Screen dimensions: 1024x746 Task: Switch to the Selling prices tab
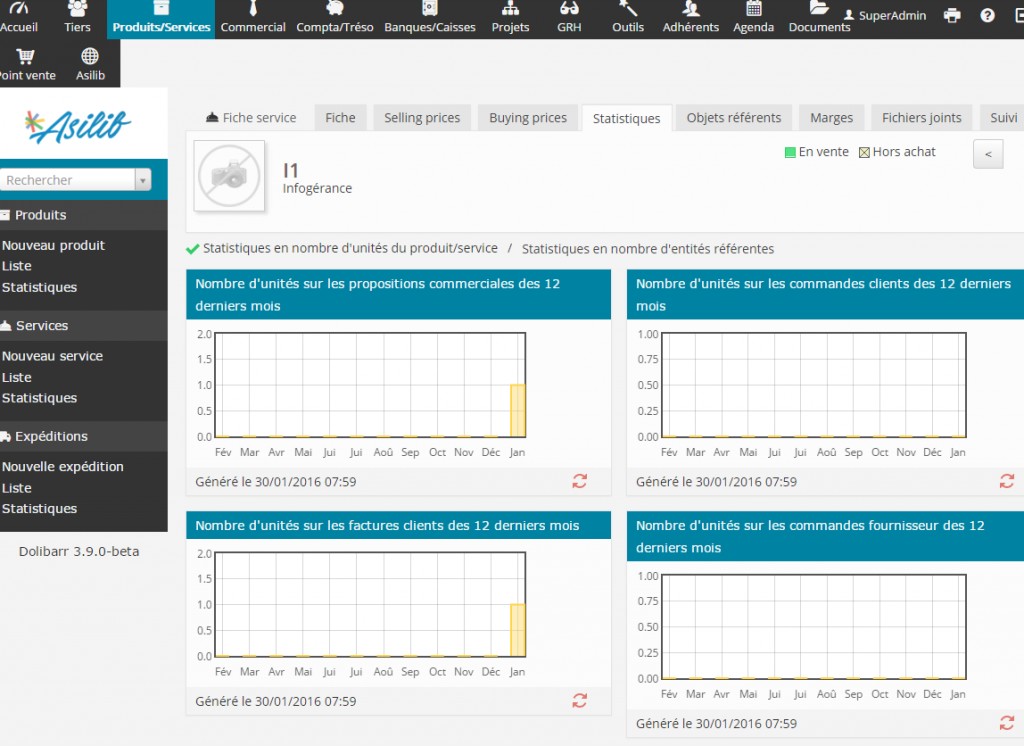point(422,118)
